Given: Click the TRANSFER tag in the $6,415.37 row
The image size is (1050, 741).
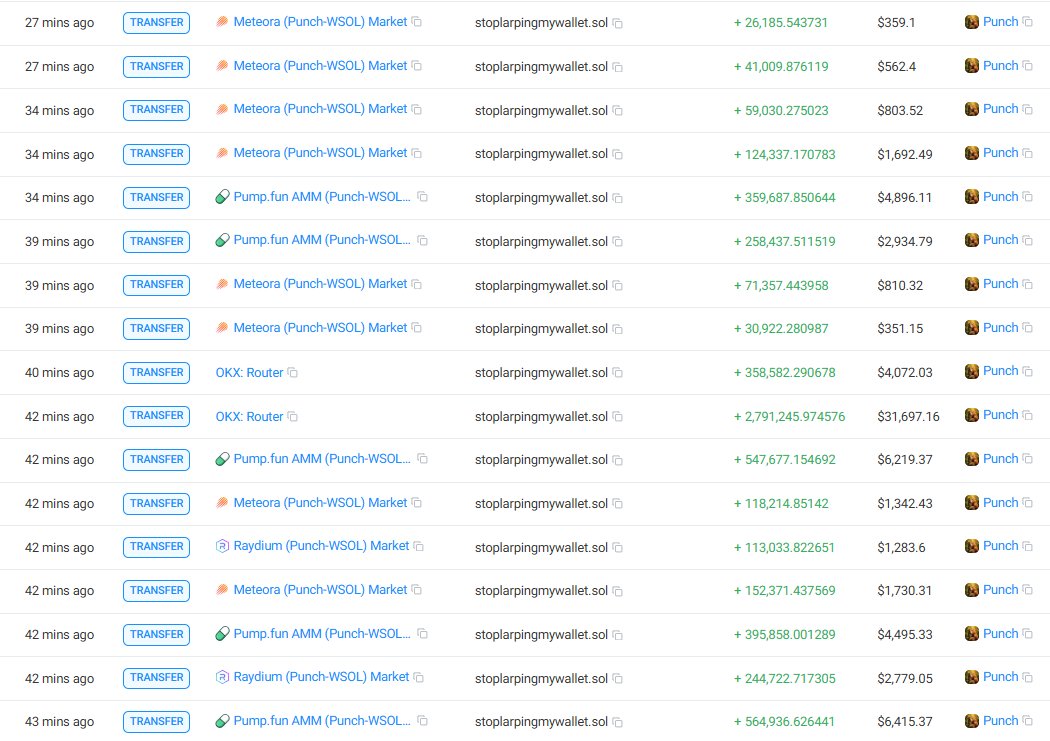Looking at the screenshot, I should (x=157, y=722).
